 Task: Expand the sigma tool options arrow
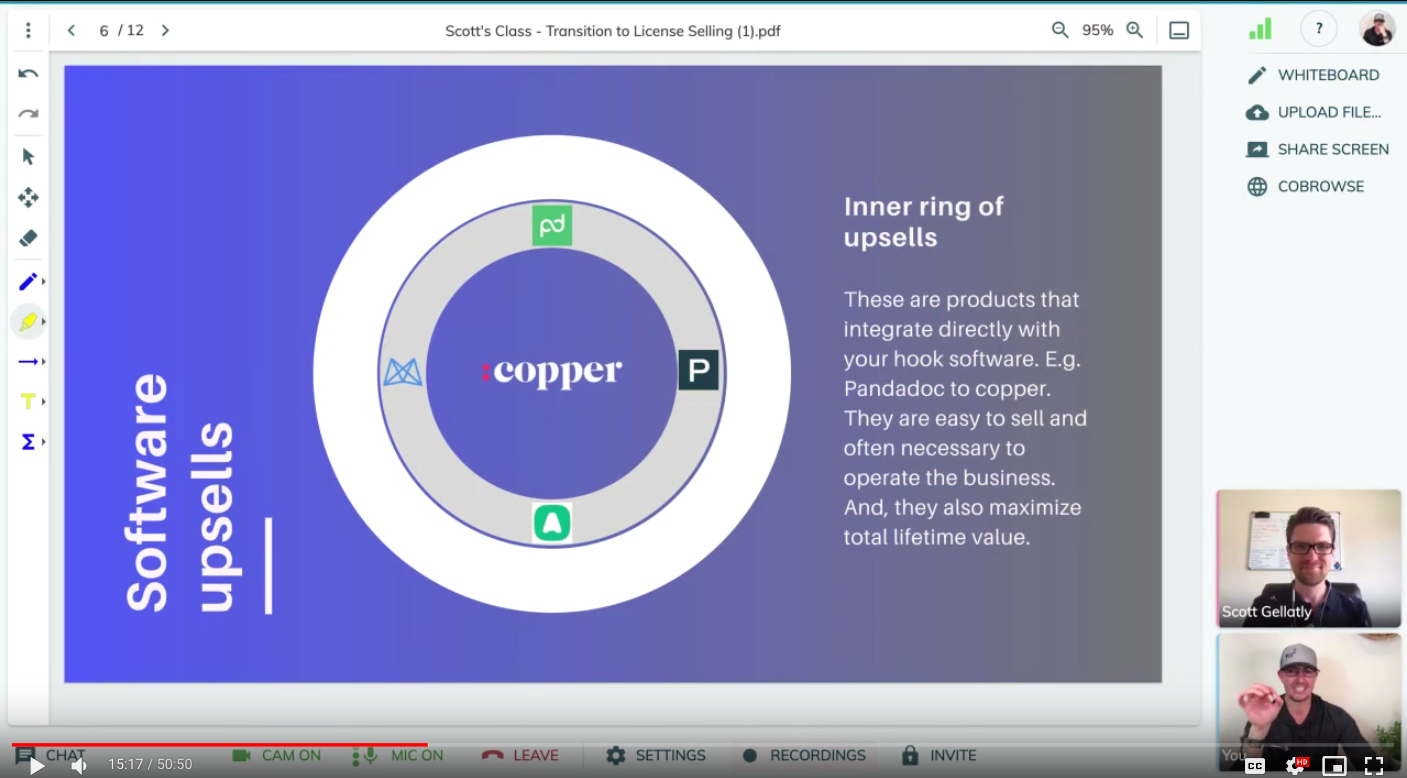[x=43, y=442]
